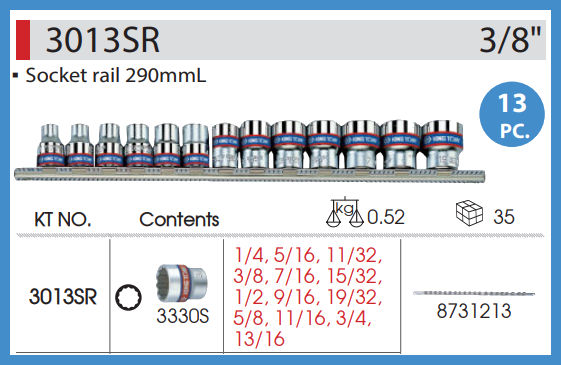This screenshot has width=561, height=365.
Task: Click the 12-point socket outline icon
Action: click(x=128, y=297)
